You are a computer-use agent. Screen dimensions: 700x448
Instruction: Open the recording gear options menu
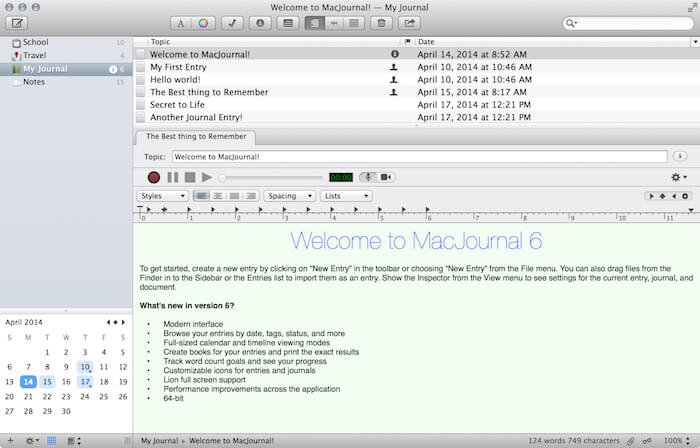pyautogui.click(x=679, y=178)
